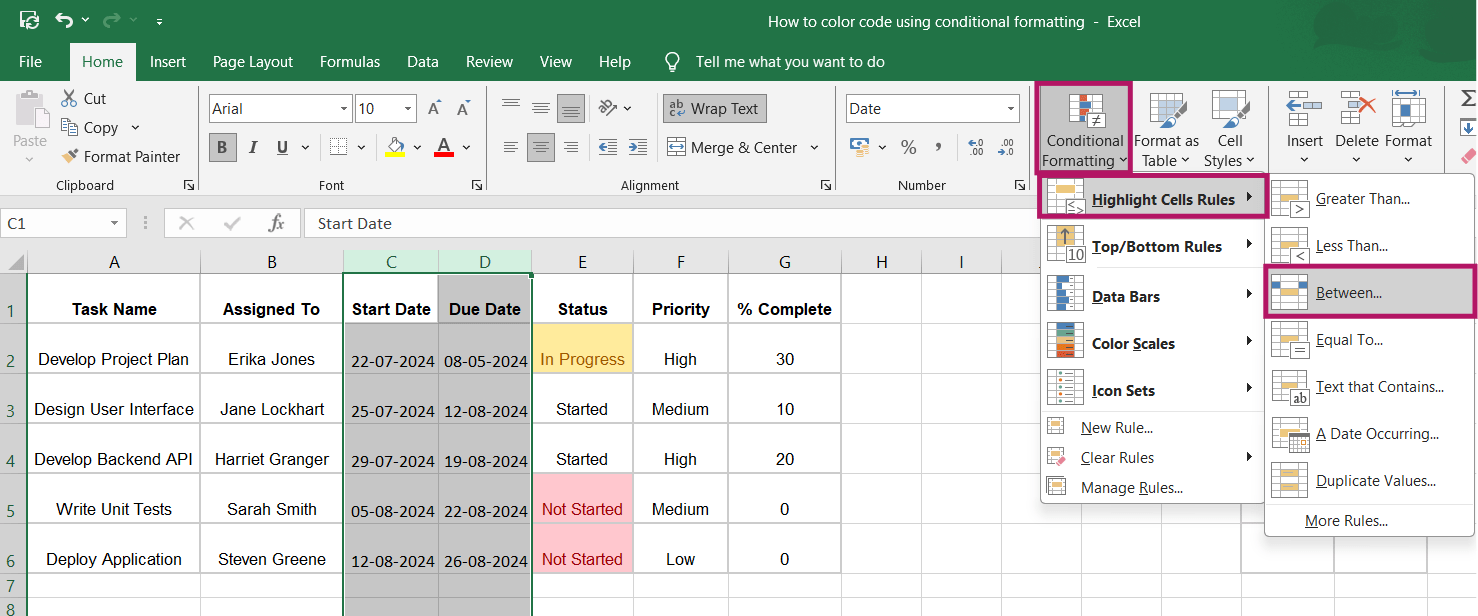Screen dimensions: 1478x616
Task: Open the File tab
Action: (x=30, y=61)
